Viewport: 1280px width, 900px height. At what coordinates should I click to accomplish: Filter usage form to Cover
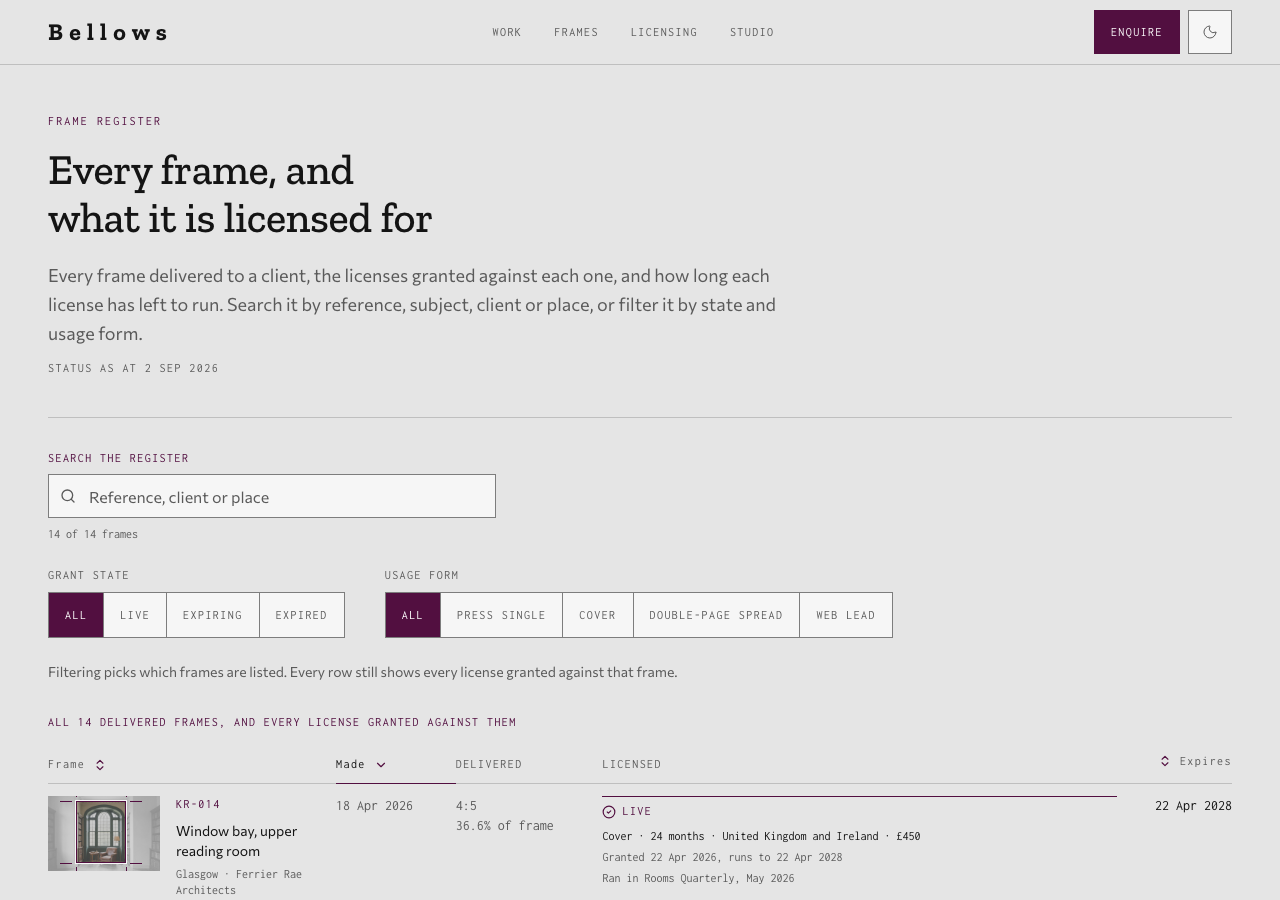[x=598, y=615]
